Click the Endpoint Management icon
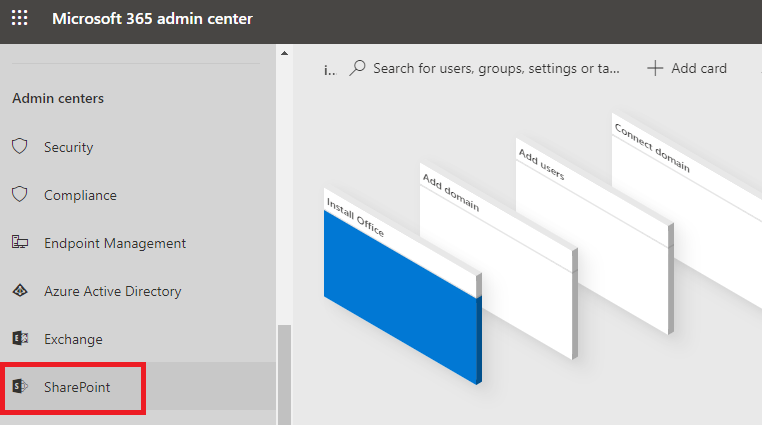762x425 pixels. pyautogui.click(x=19, y=243)
